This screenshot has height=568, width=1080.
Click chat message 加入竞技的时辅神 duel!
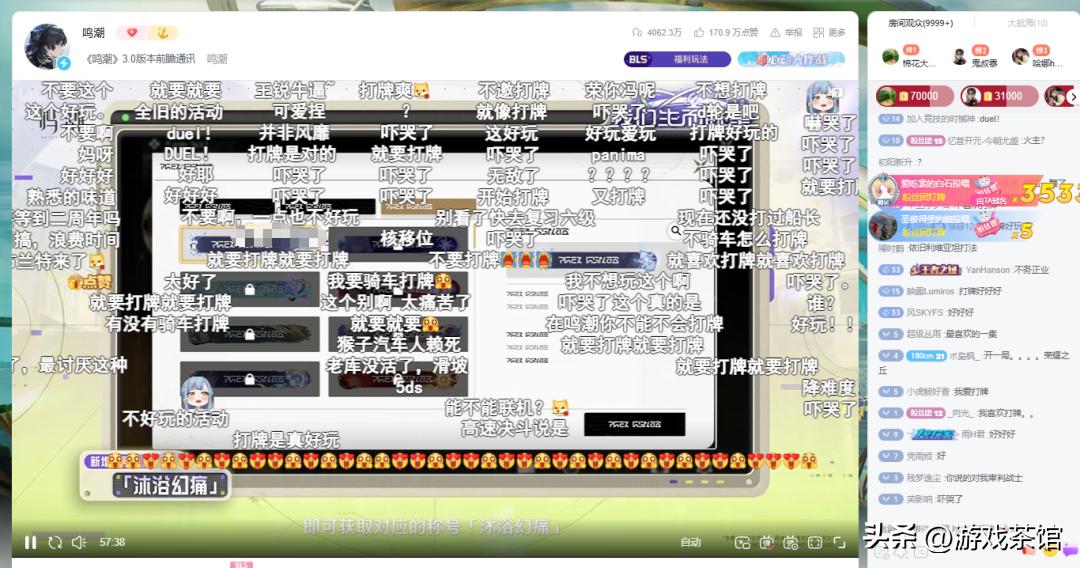(x=938, y=118)
